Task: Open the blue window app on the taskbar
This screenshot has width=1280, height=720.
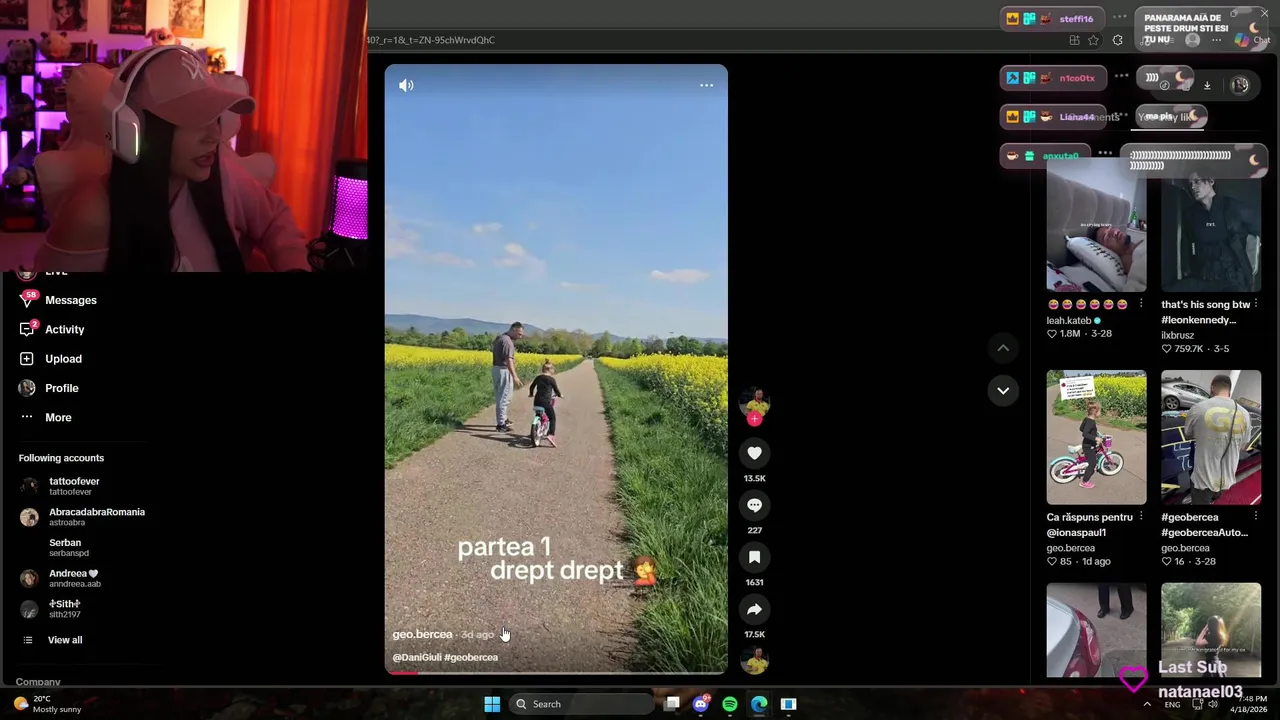Action: pos(788,704)
